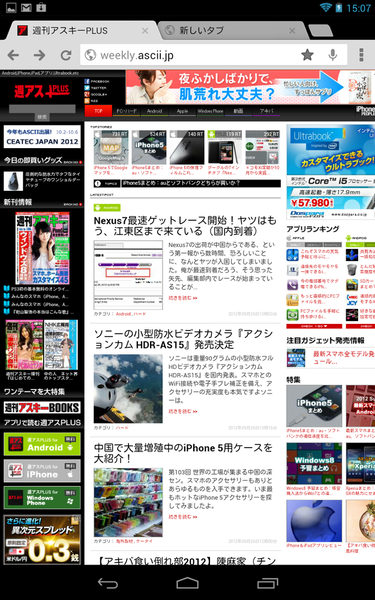Open the purple phone app icon in Apple ranking
The height and width of the screenshot is (600, 375).
click(x=293, y=285)
